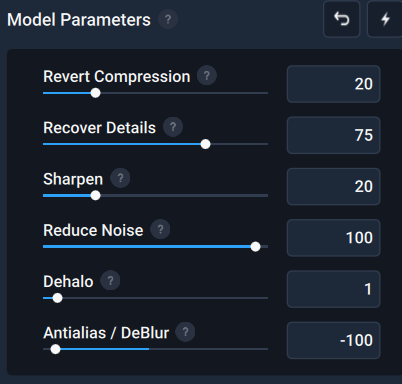Click the Antialias / DeBlur slider handle
402x384 pixels.
click(55, 349)
